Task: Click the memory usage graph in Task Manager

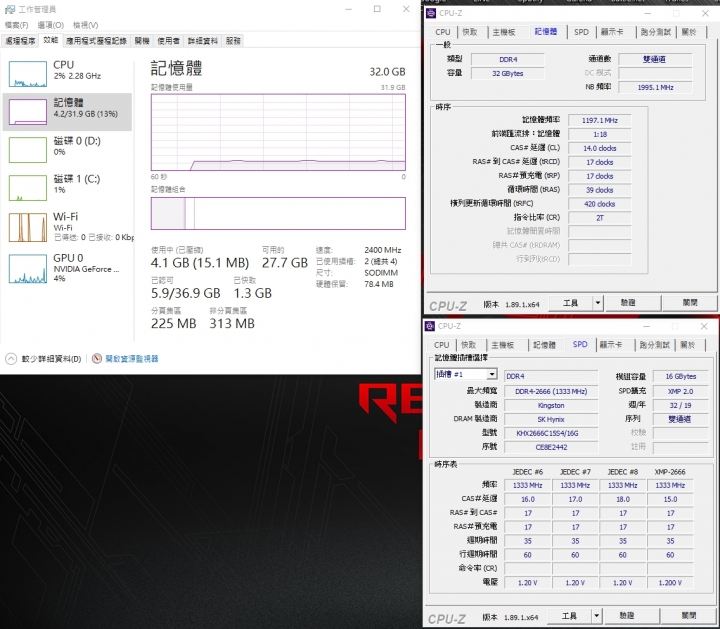Action: pos(278,132)
